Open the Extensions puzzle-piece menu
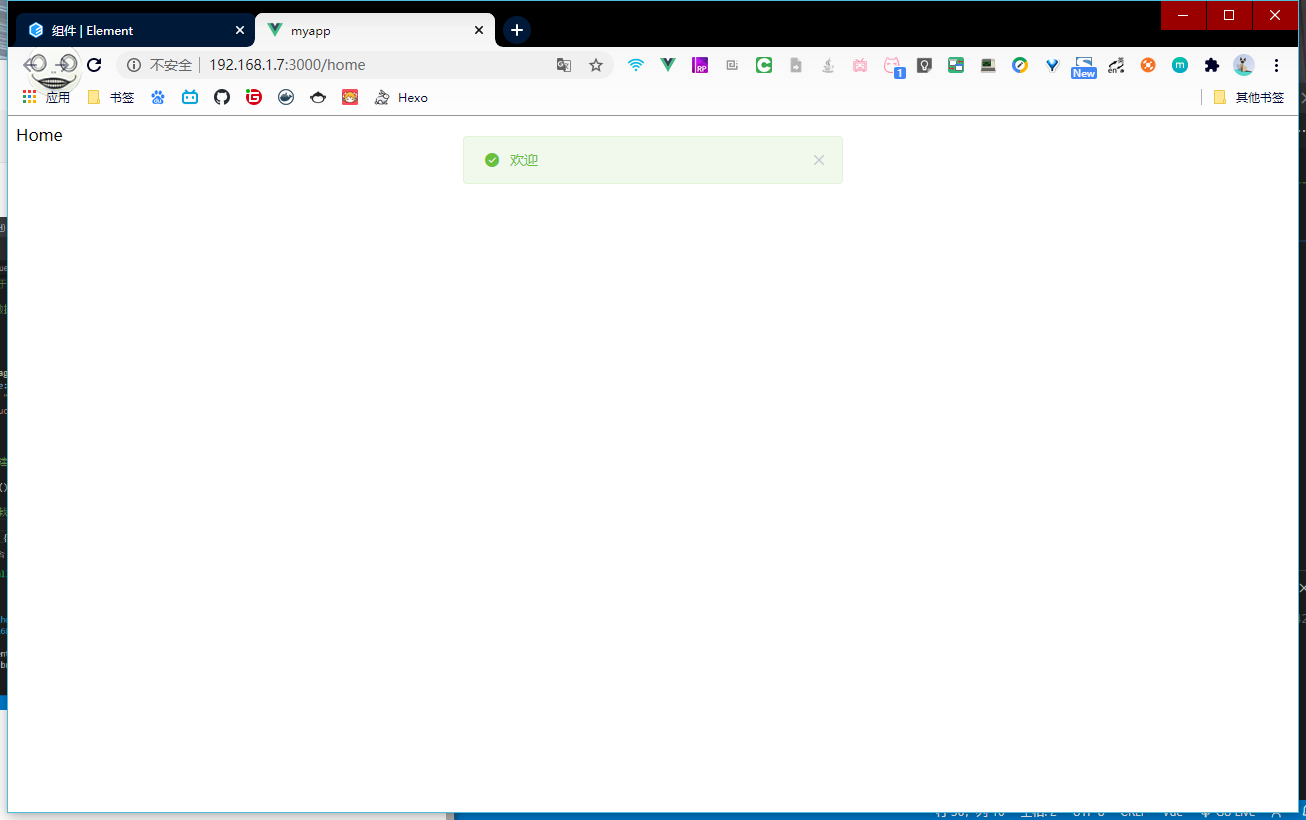Screen dimensions: 1306x820 click(x=1212, y=65)
